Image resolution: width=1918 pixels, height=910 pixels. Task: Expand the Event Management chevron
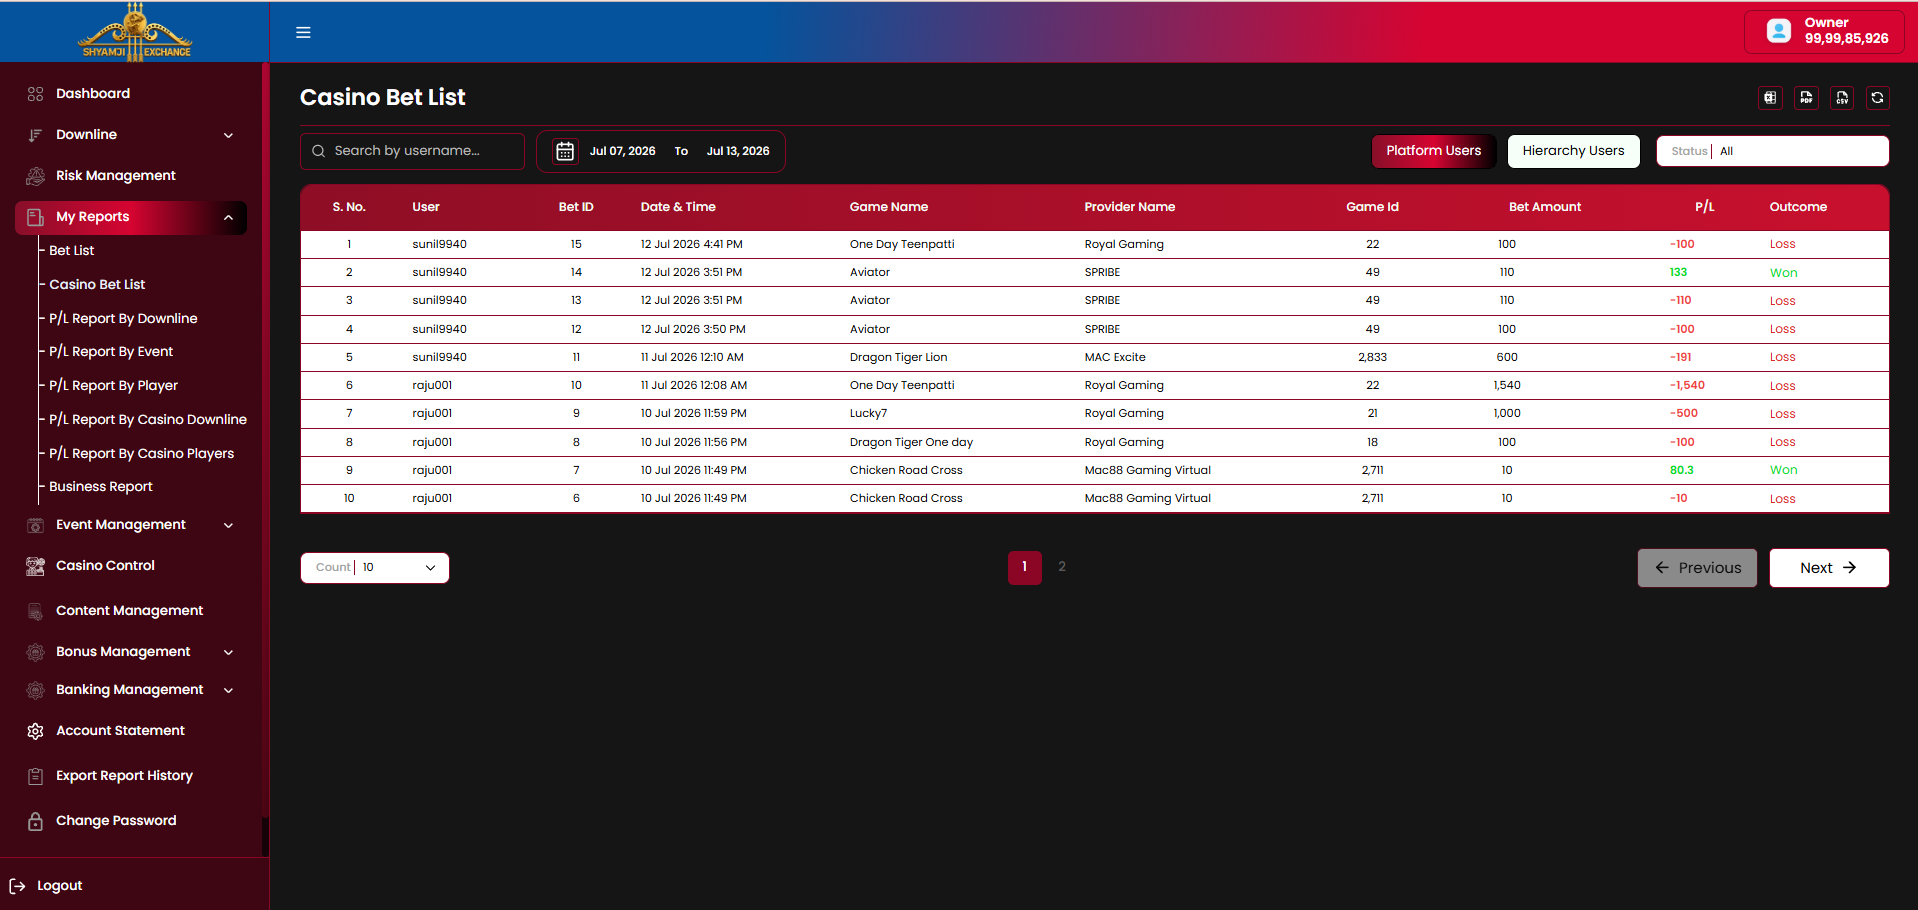pos(228,525)
